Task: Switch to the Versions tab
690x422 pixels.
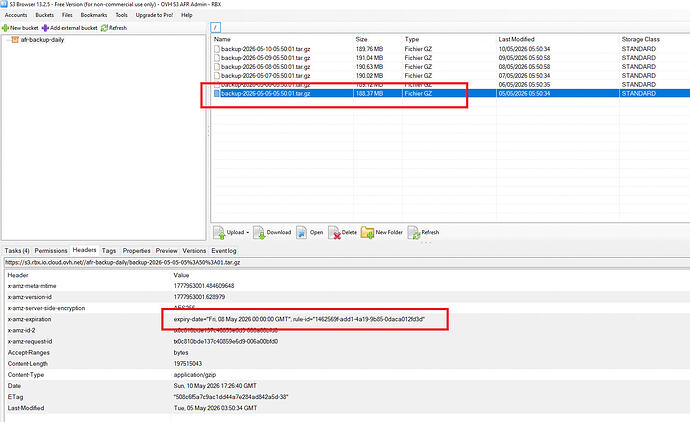Action: 194,250
